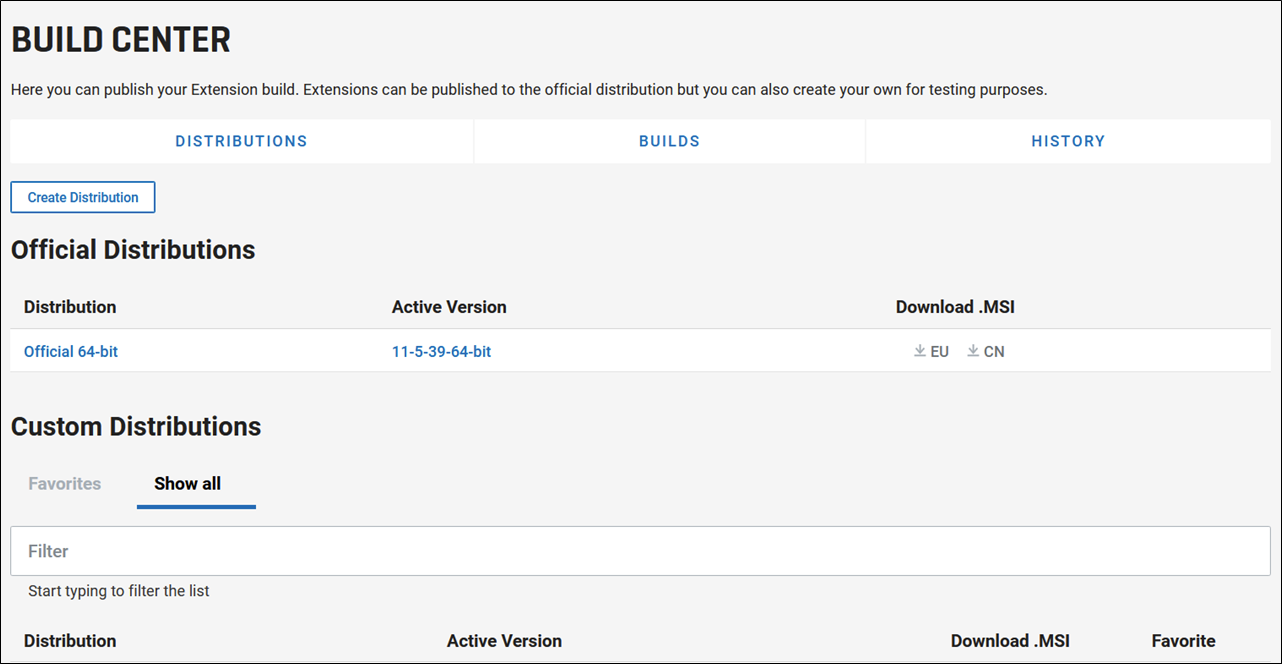Click the Distribution header in official table
The image size is (1282, 664).
coord(70,307)
